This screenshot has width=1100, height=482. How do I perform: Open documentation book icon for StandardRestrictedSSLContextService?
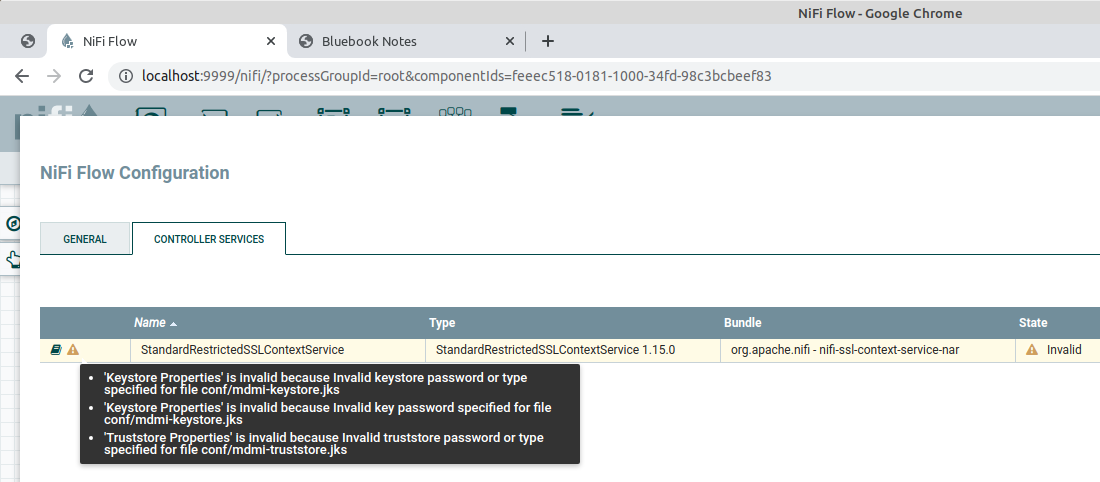56,349
